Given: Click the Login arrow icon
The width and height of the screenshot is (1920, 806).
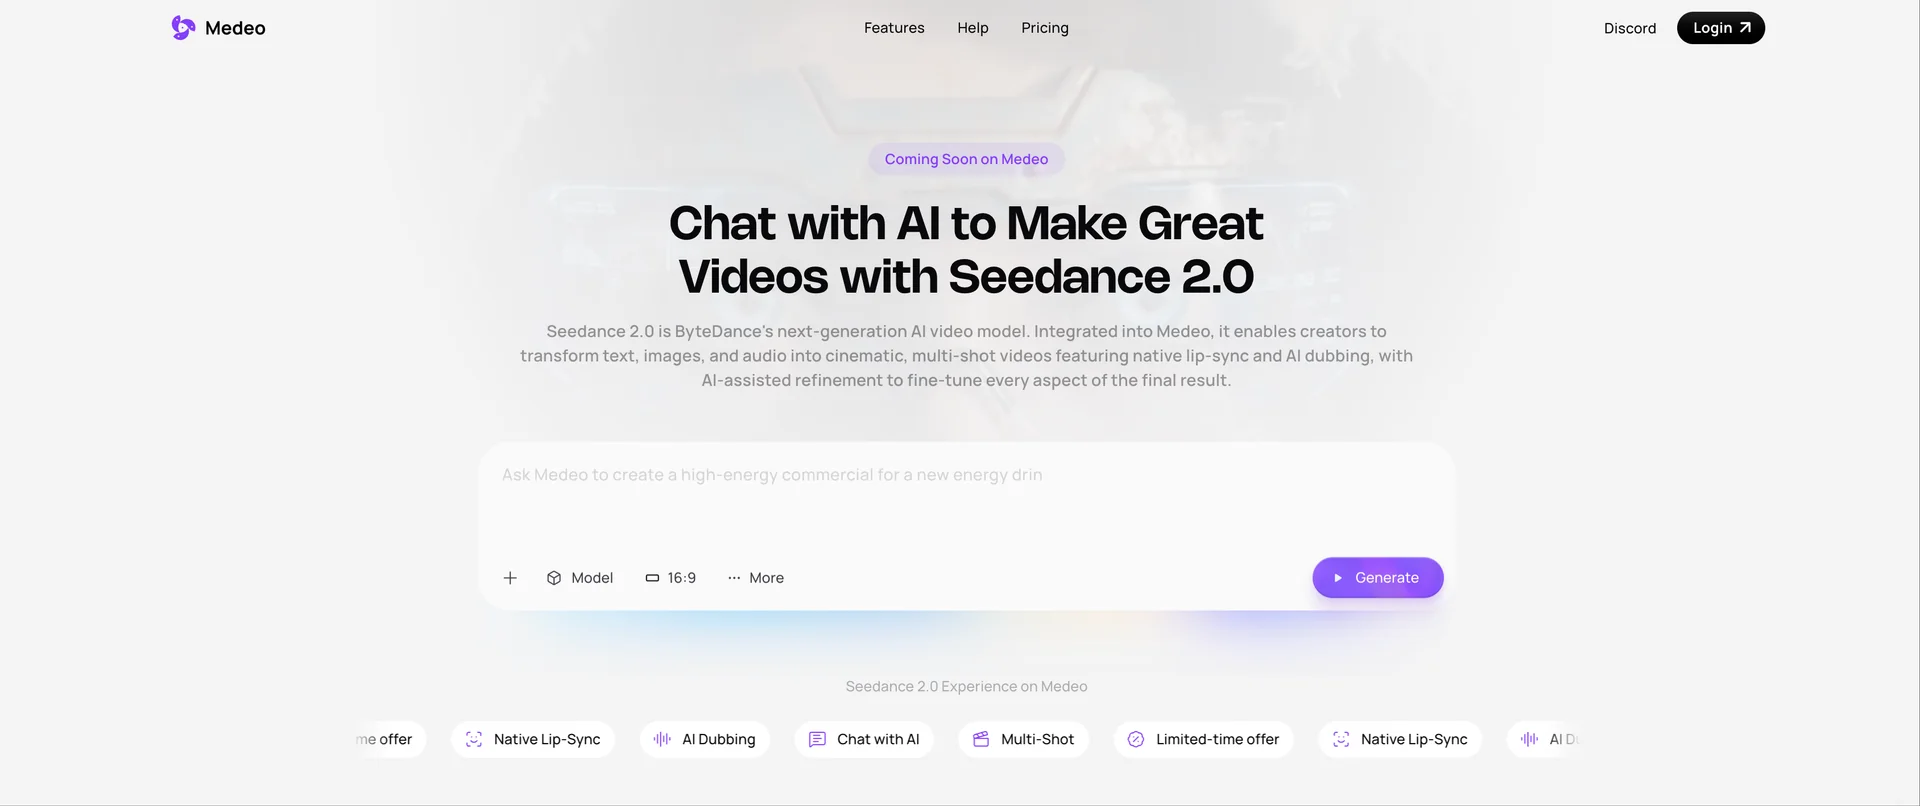Looking at the screenshot, I should [1745, 28].
